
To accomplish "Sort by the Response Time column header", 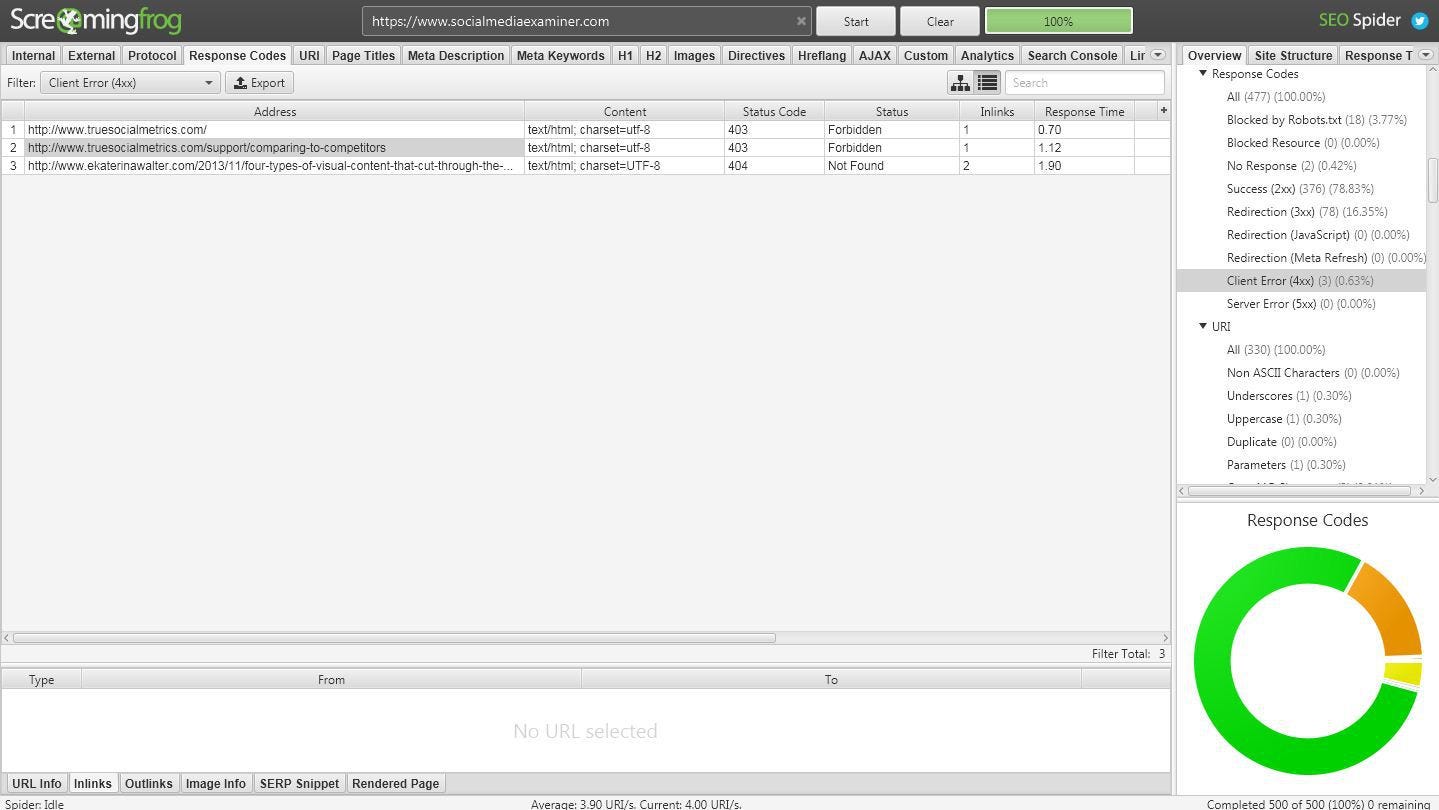I will (1084, 112).
